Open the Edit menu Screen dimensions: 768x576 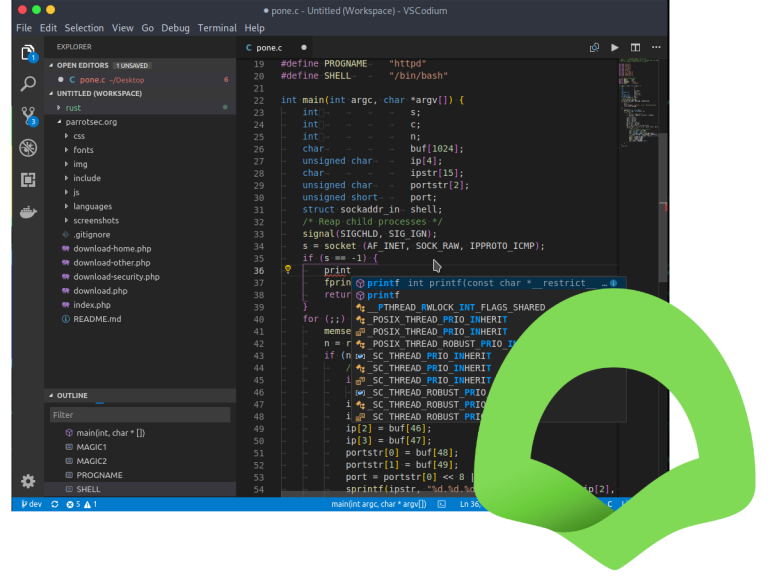tap(48, 28)
